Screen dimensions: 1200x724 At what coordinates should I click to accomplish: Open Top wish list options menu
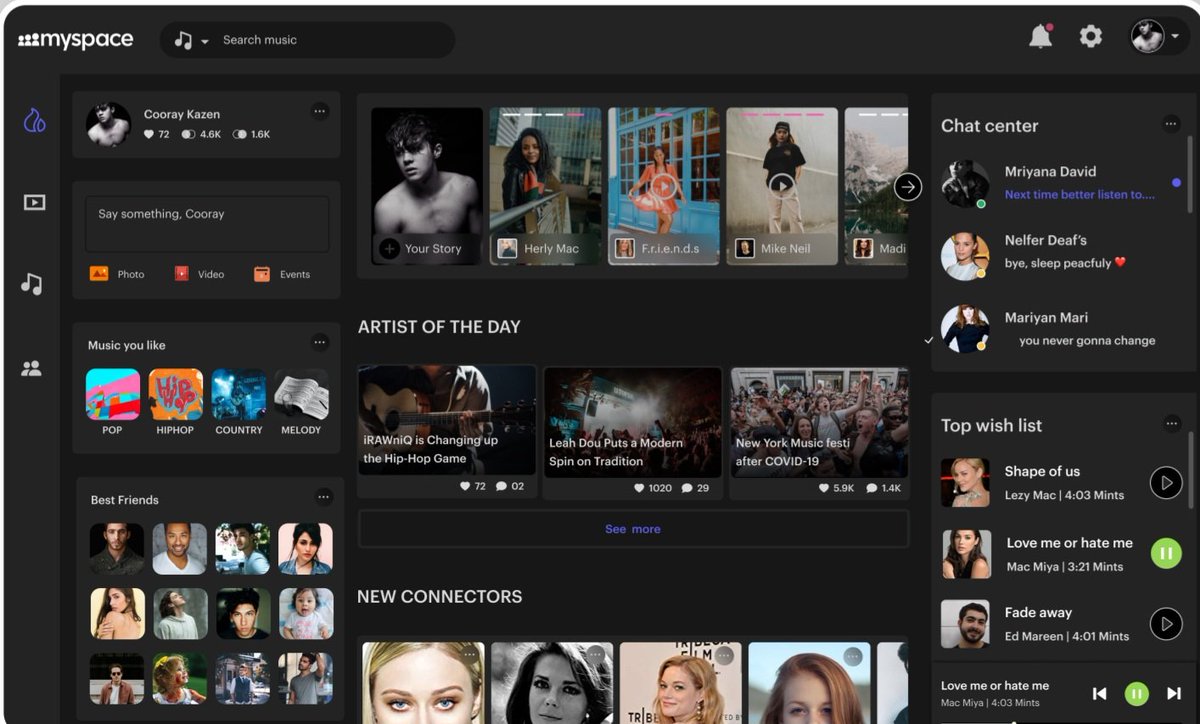(x=1172, y=424)
